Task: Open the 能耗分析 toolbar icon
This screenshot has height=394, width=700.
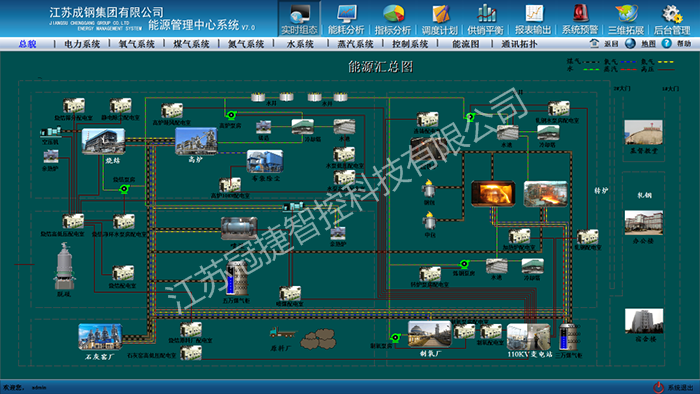Action: (x=346, y=13)
